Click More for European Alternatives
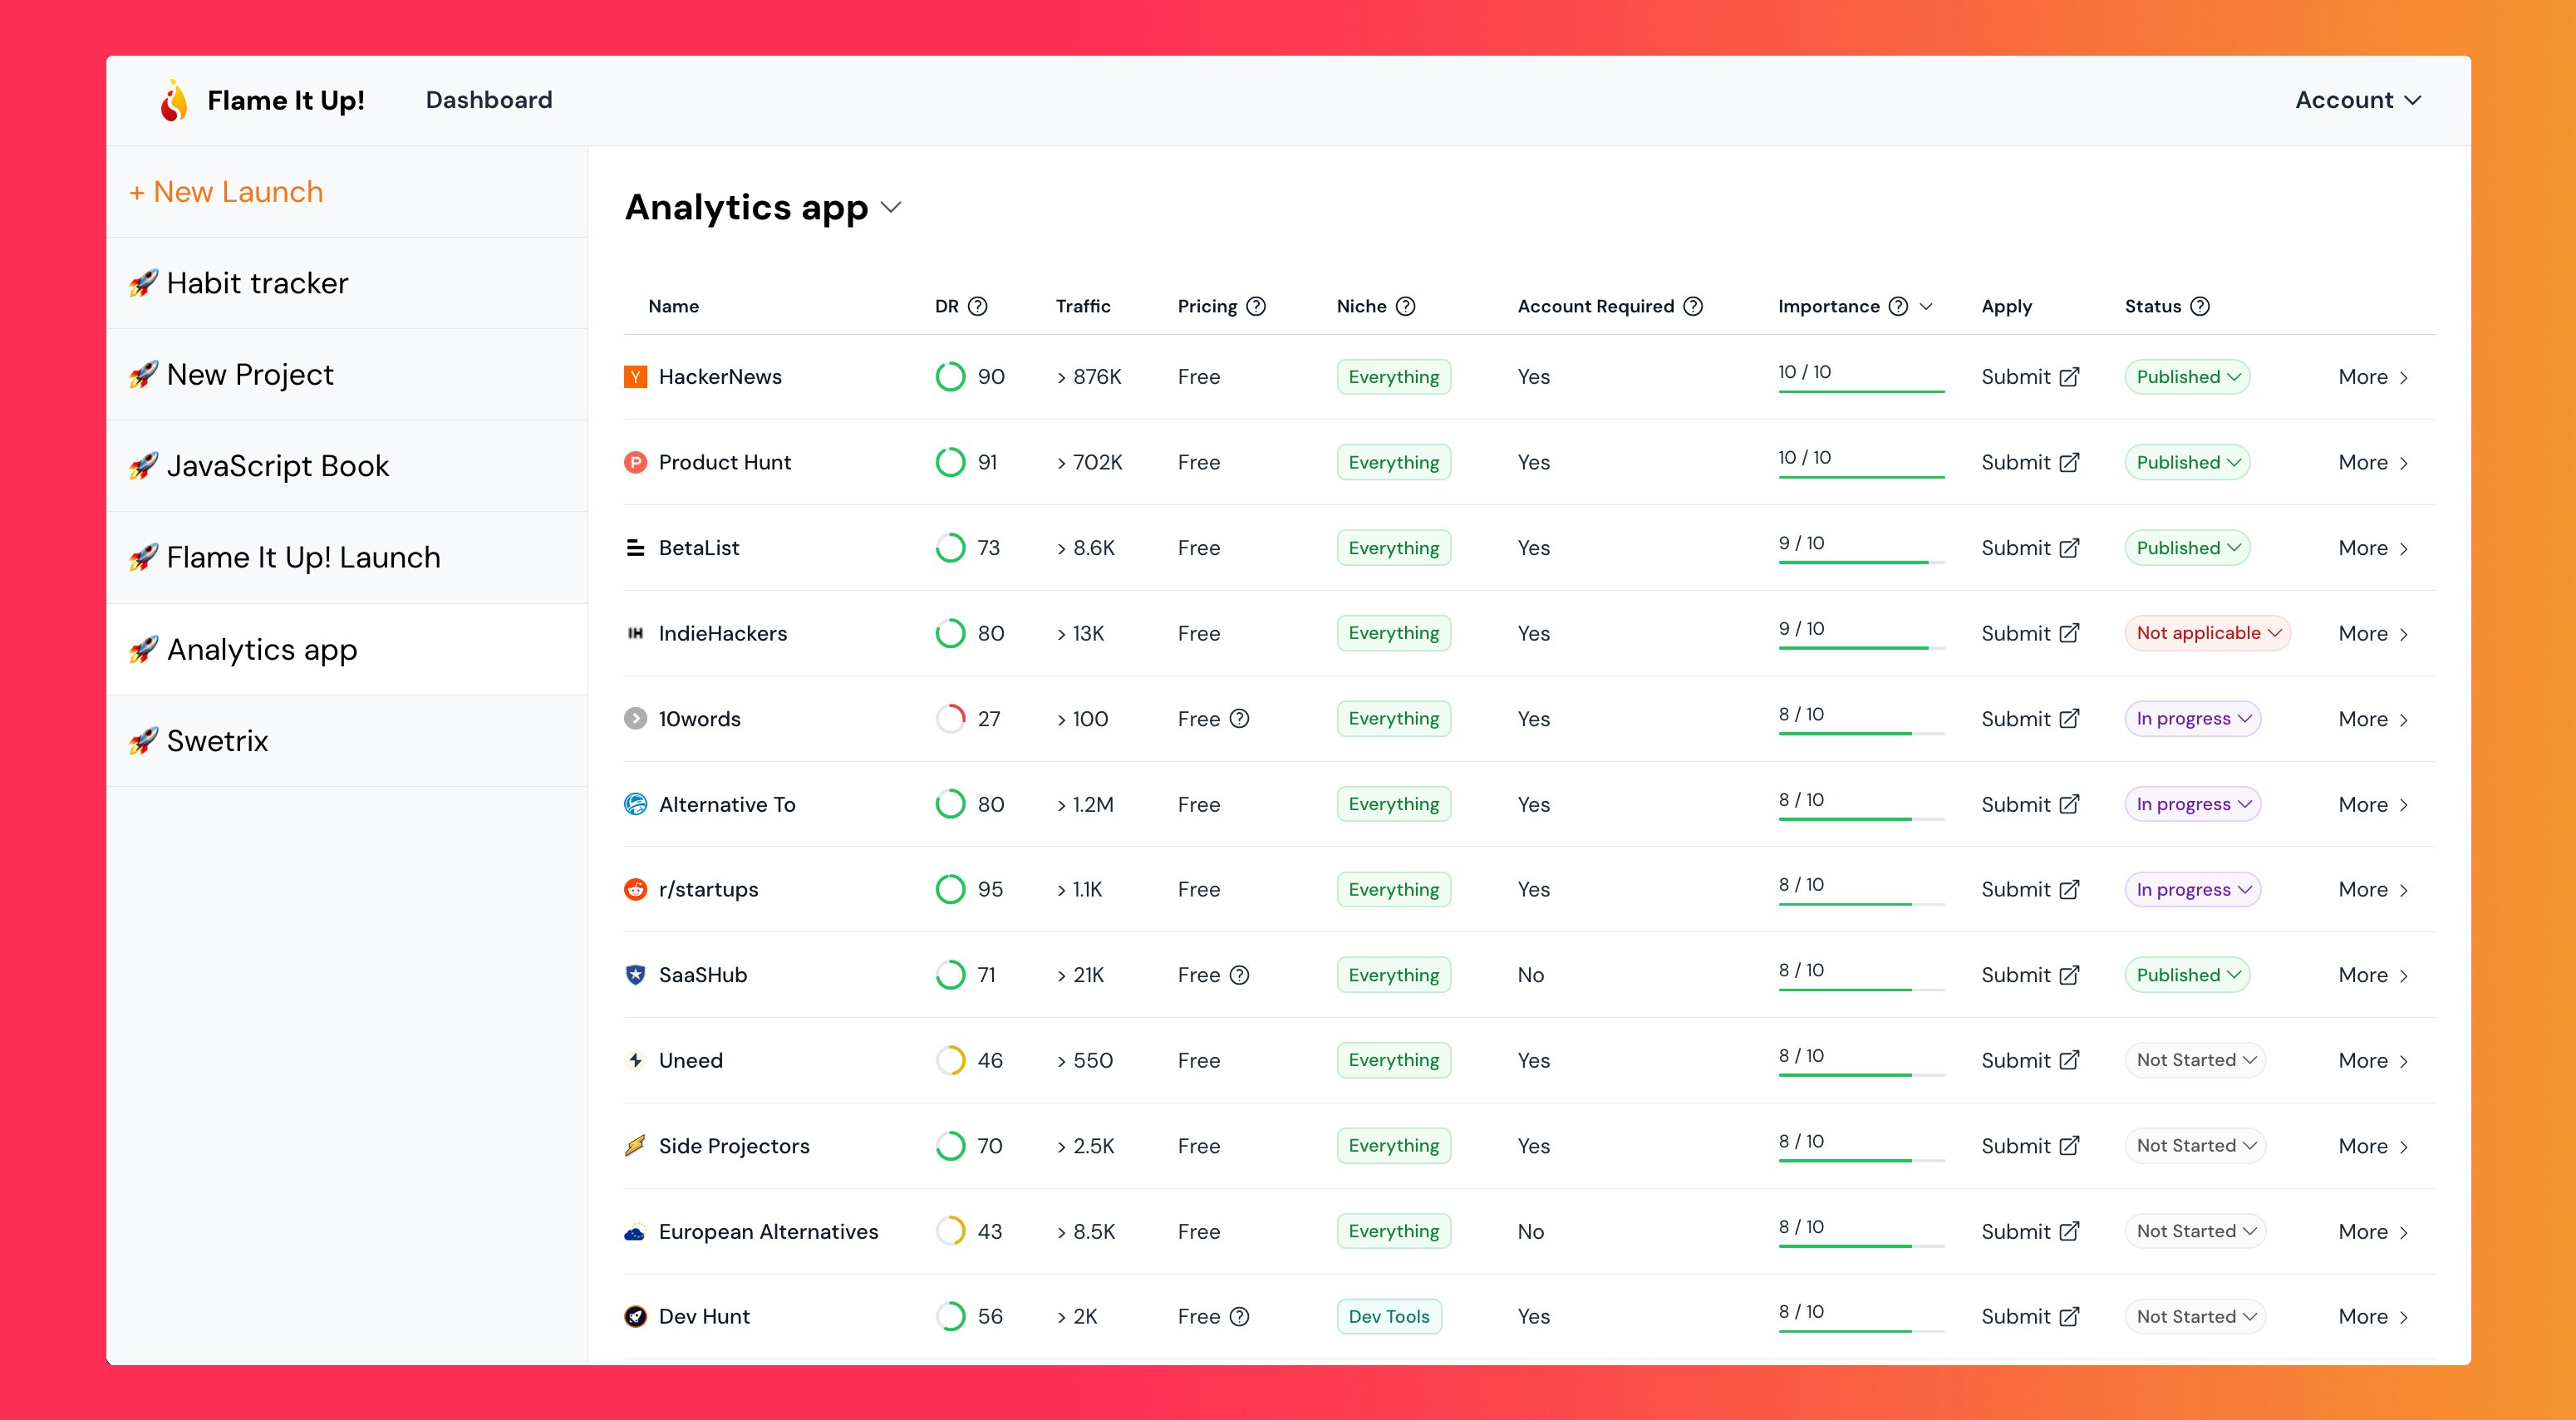 (x=2373, y=1232)
